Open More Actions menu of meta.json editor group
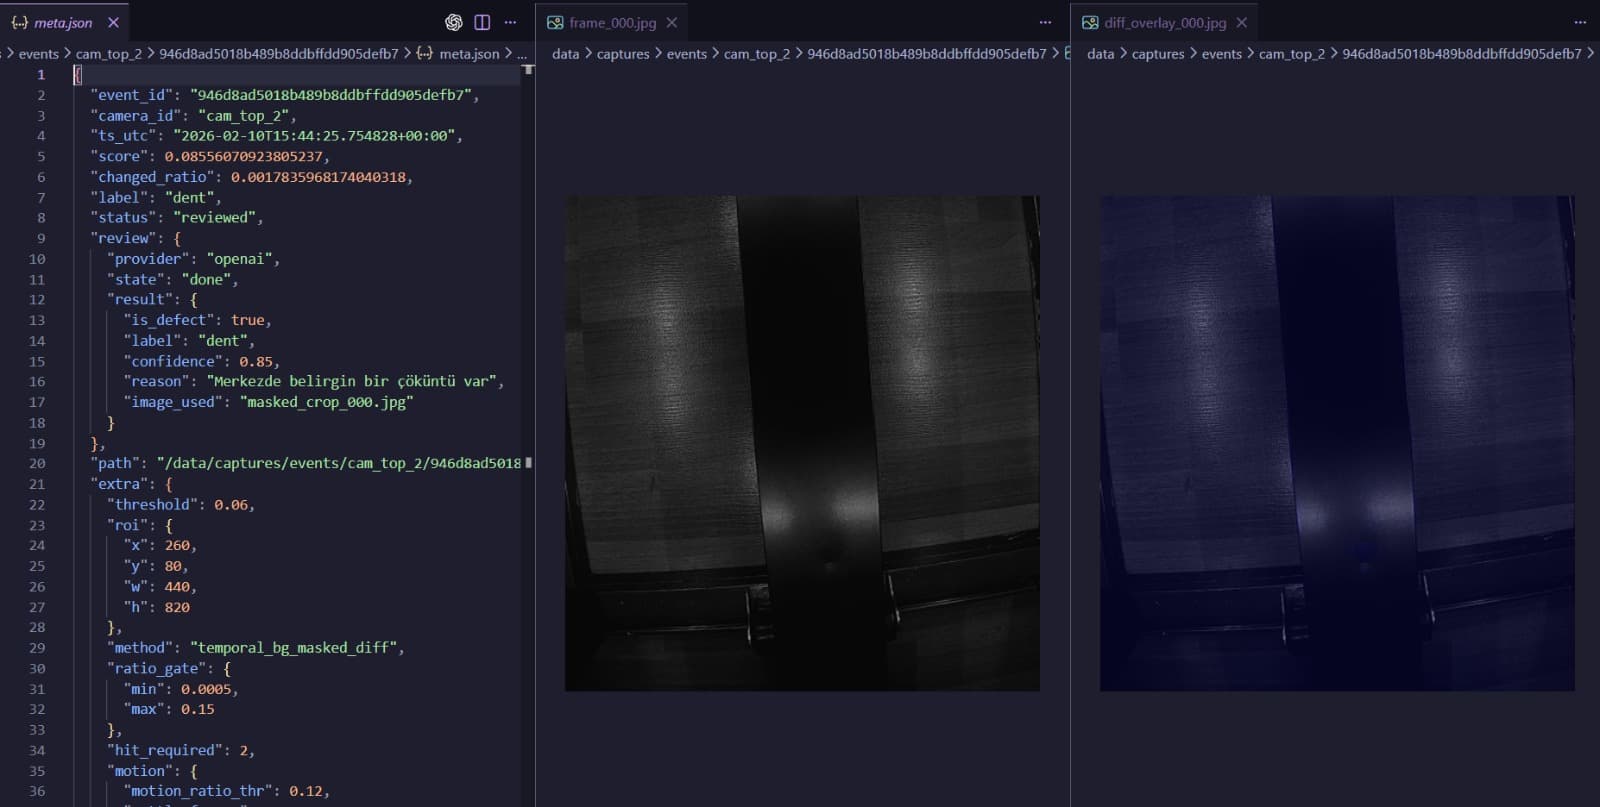 coord(510,22)
